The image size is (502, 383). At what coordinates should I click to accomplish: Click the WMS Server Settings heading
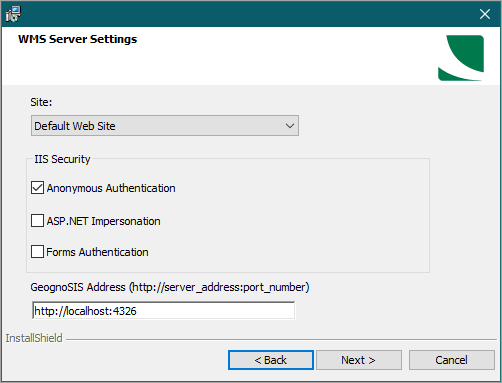77,39
